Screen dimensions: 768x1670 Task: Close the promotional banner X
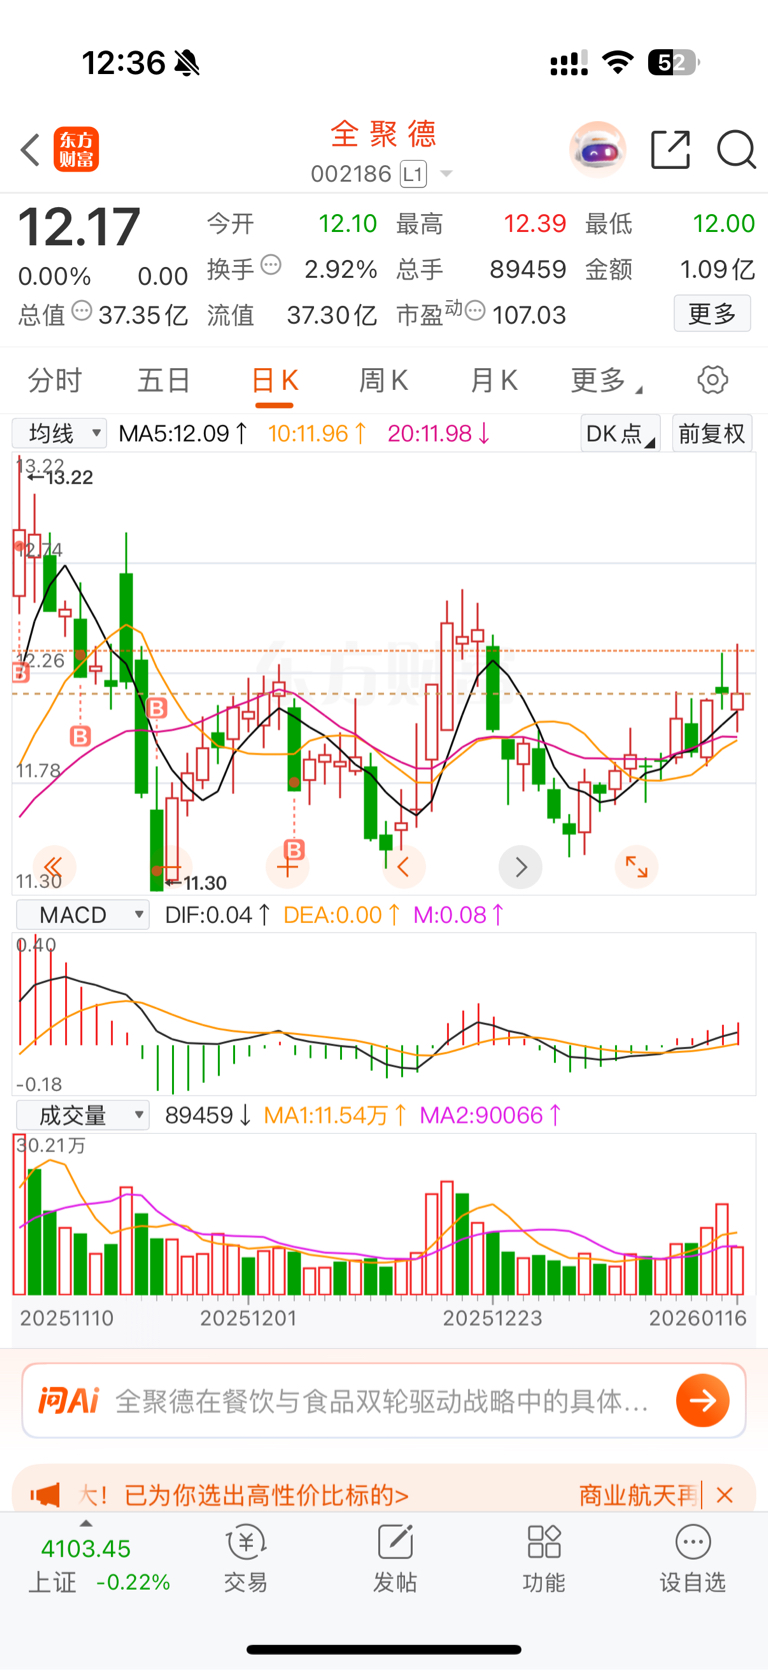point(725,1495)
